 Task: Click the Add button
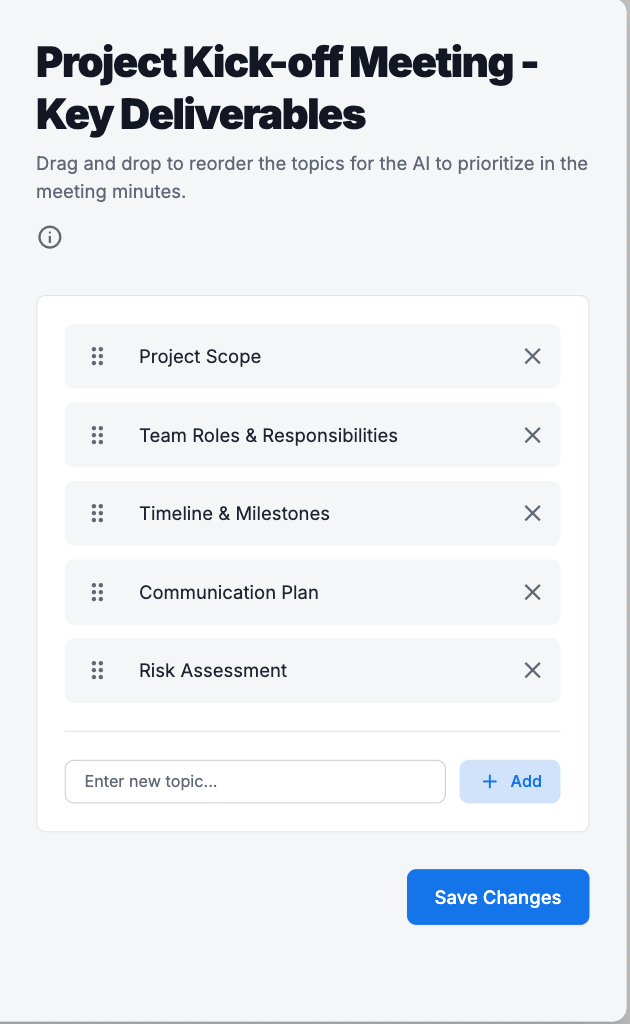[x=510, y=782]
